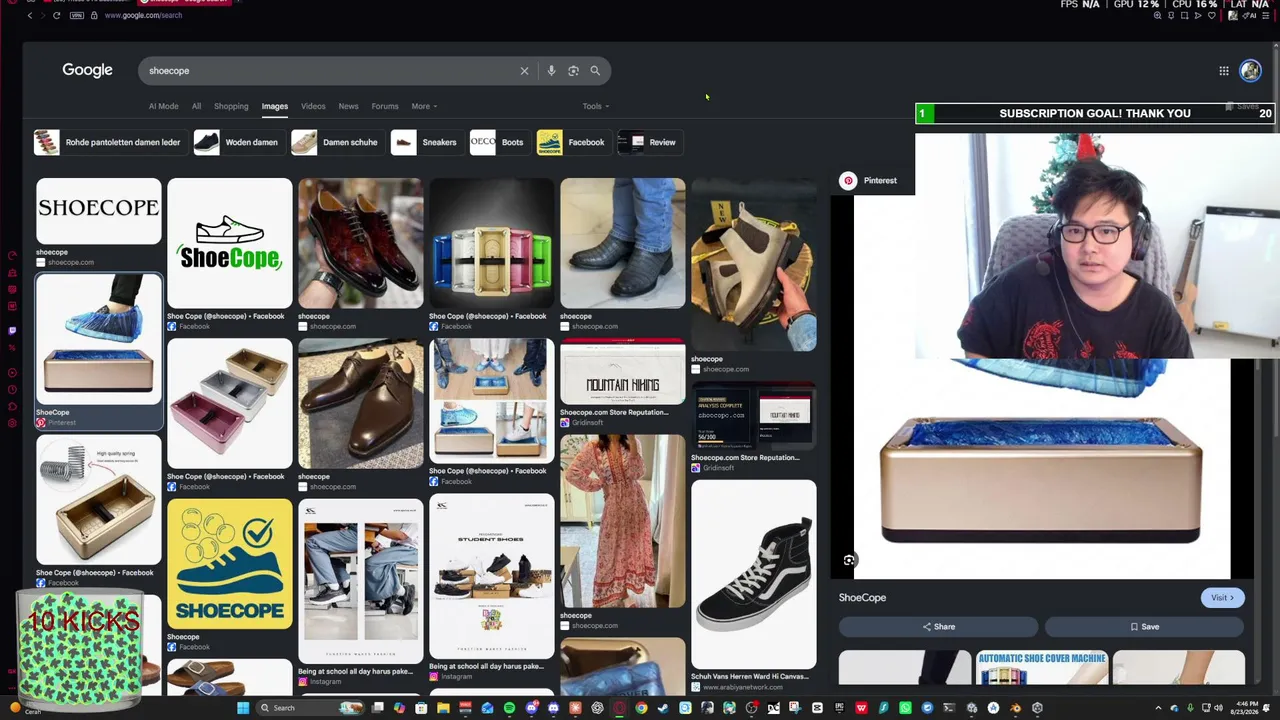
Task: Reload the current browser page
Action: (x=56, y=15)
